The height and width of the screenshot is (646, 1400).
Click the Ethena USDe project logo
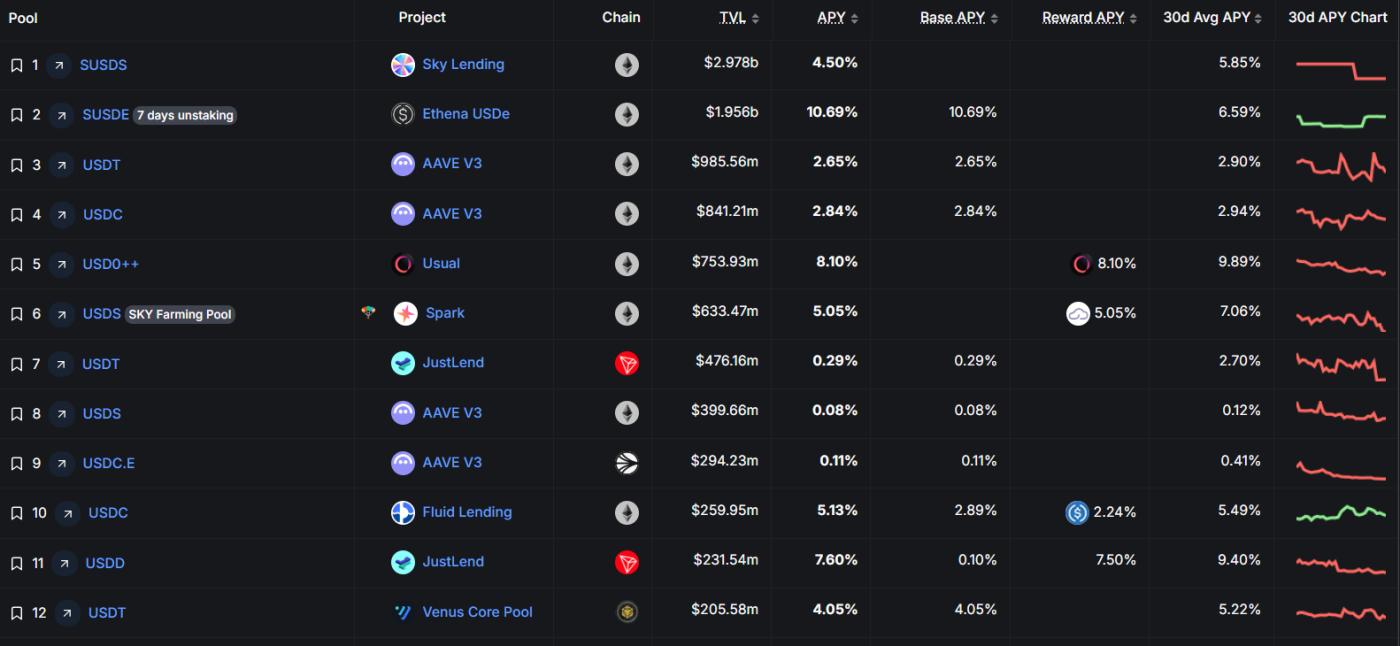coord(402,114)
